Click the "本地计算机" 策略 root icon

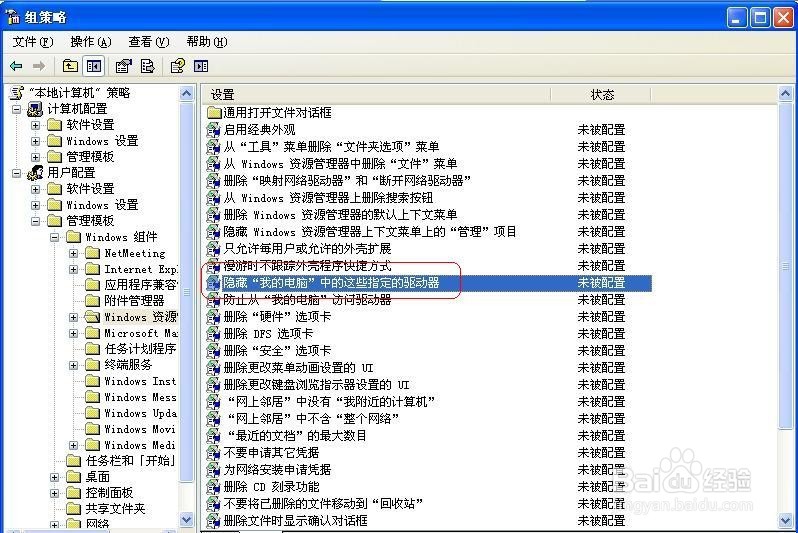point(17,93)
